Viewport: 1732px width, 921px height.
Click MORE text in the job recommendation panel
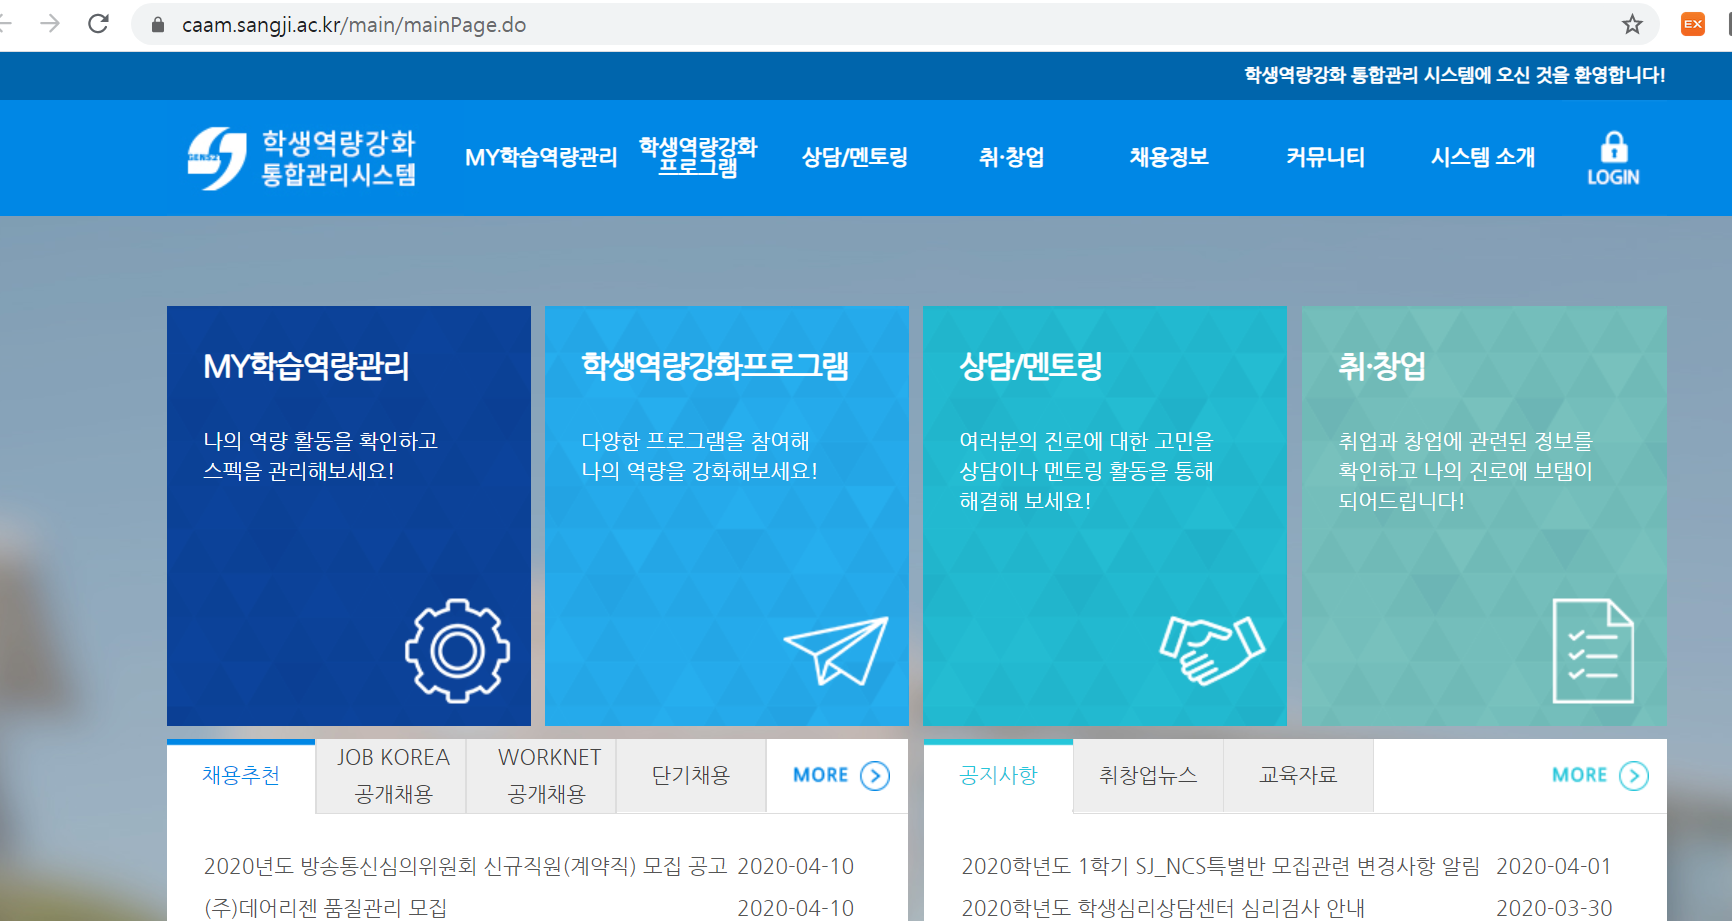[x=820, y=775]
